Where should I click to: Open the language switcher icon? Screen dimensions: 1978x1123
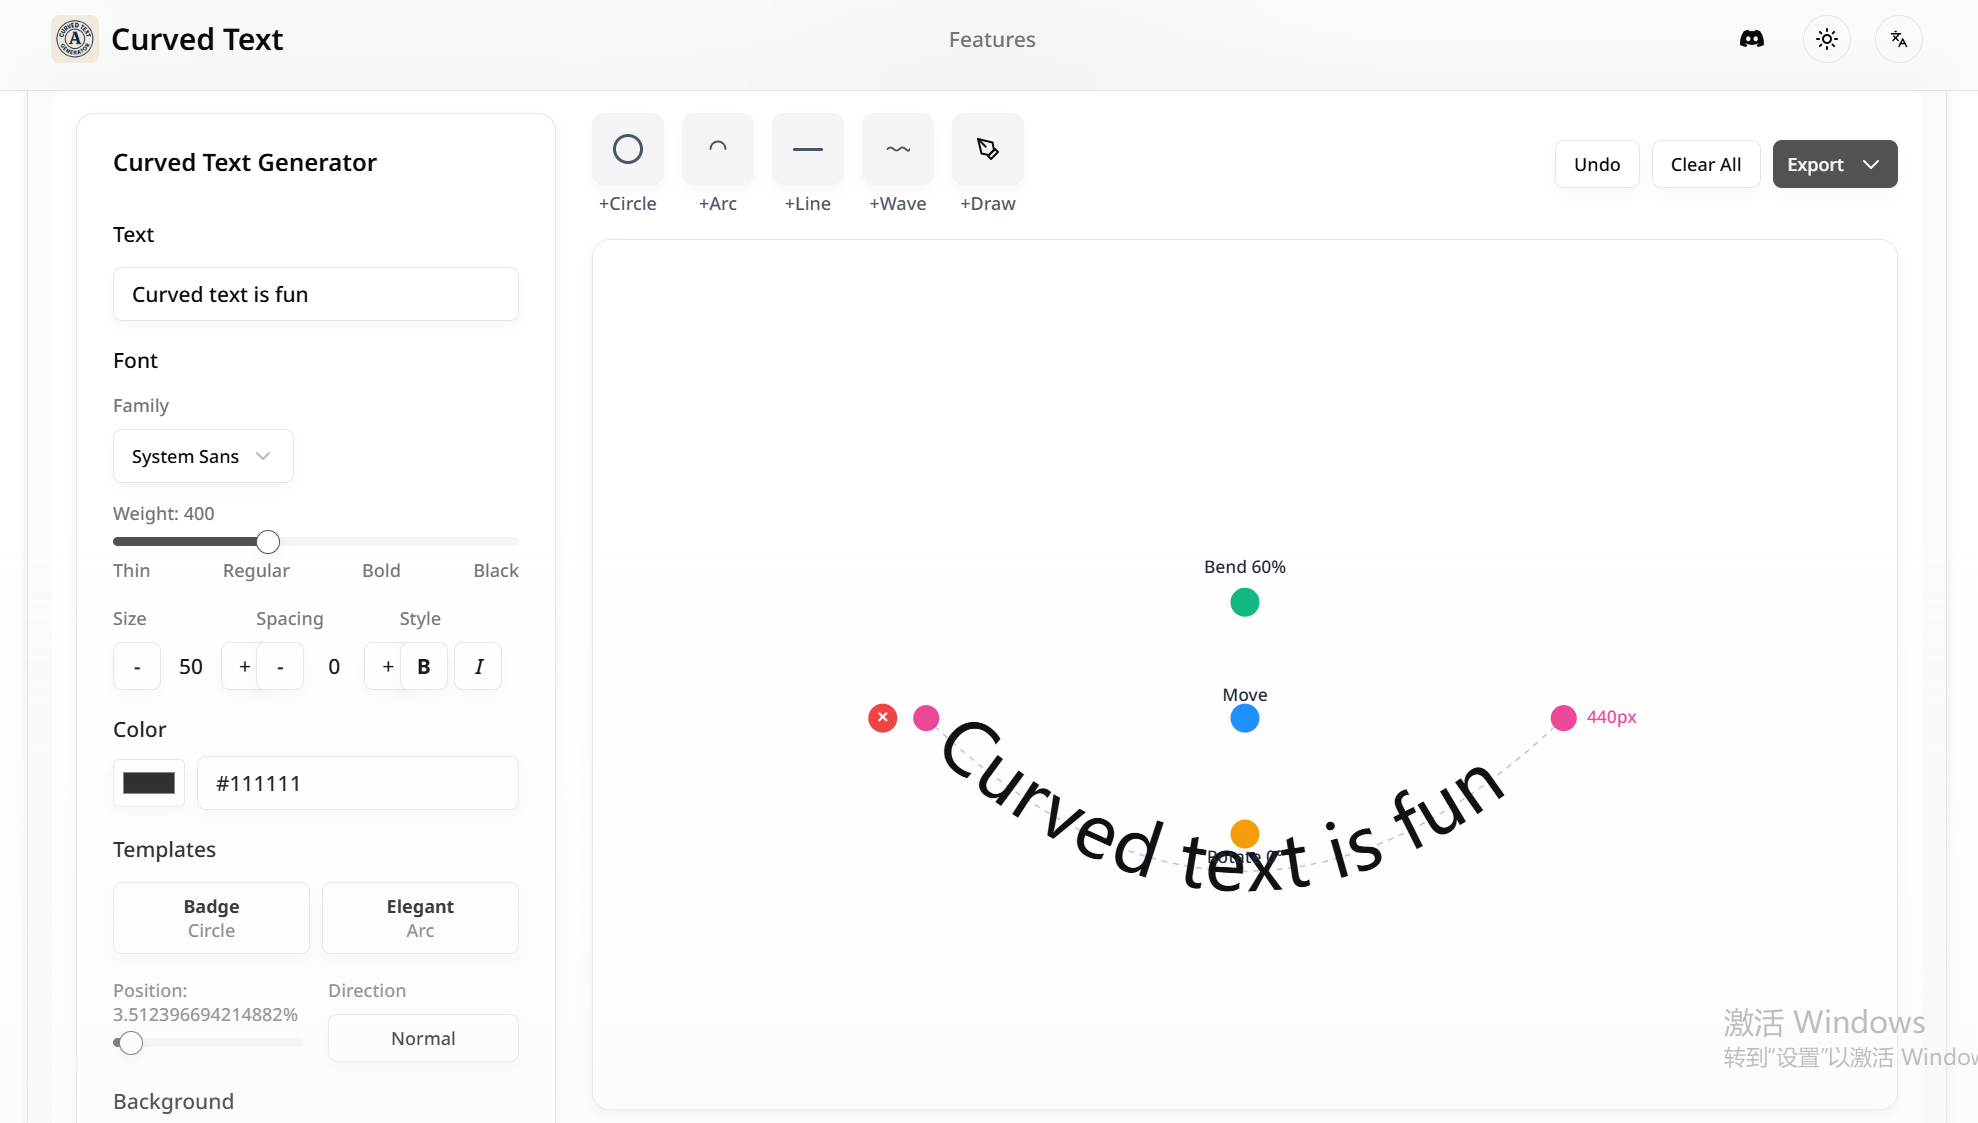click(x=1899, y=39)
